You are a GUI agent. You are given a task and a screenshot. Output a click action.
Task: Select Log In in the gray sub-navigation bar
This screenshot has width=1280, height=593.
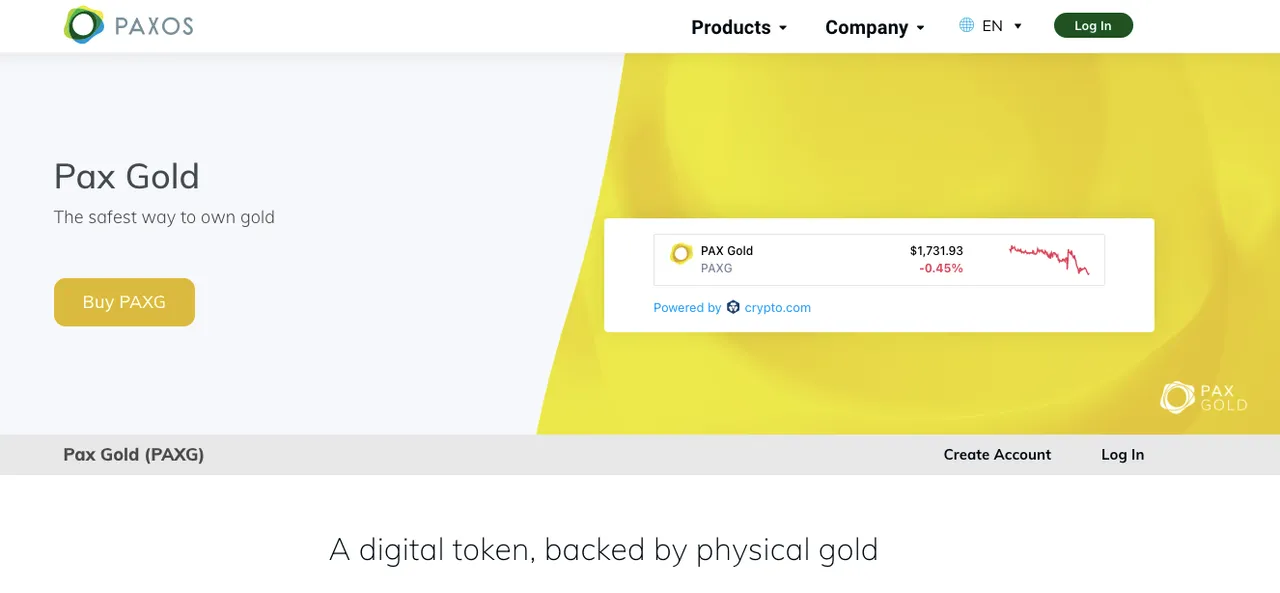[1122, 454]
